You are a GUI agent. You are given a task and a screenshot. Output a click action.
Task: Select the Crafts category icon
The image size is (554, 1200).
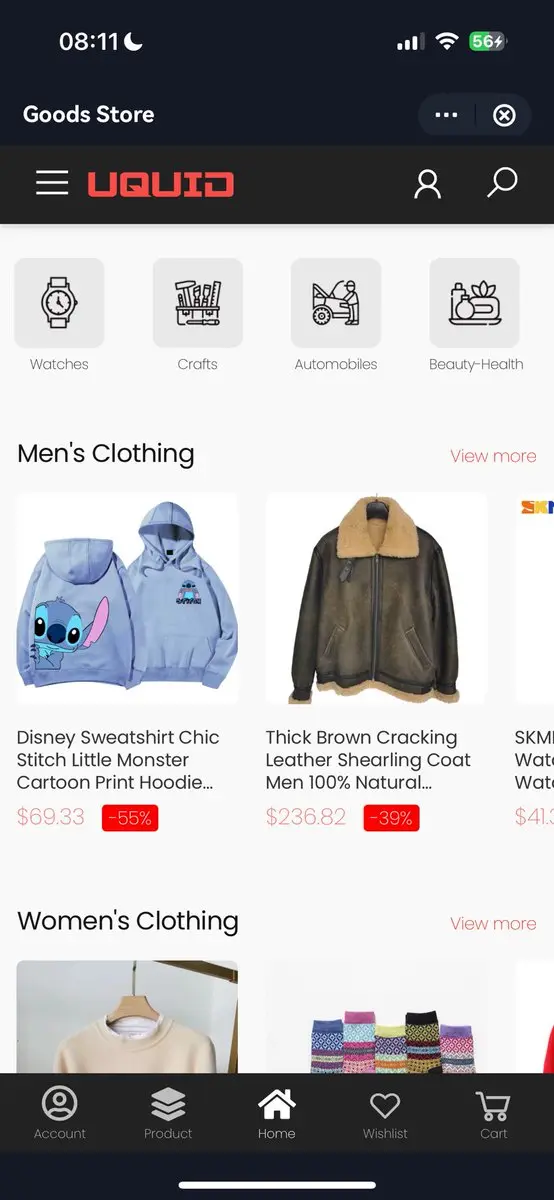pos(198,303)
